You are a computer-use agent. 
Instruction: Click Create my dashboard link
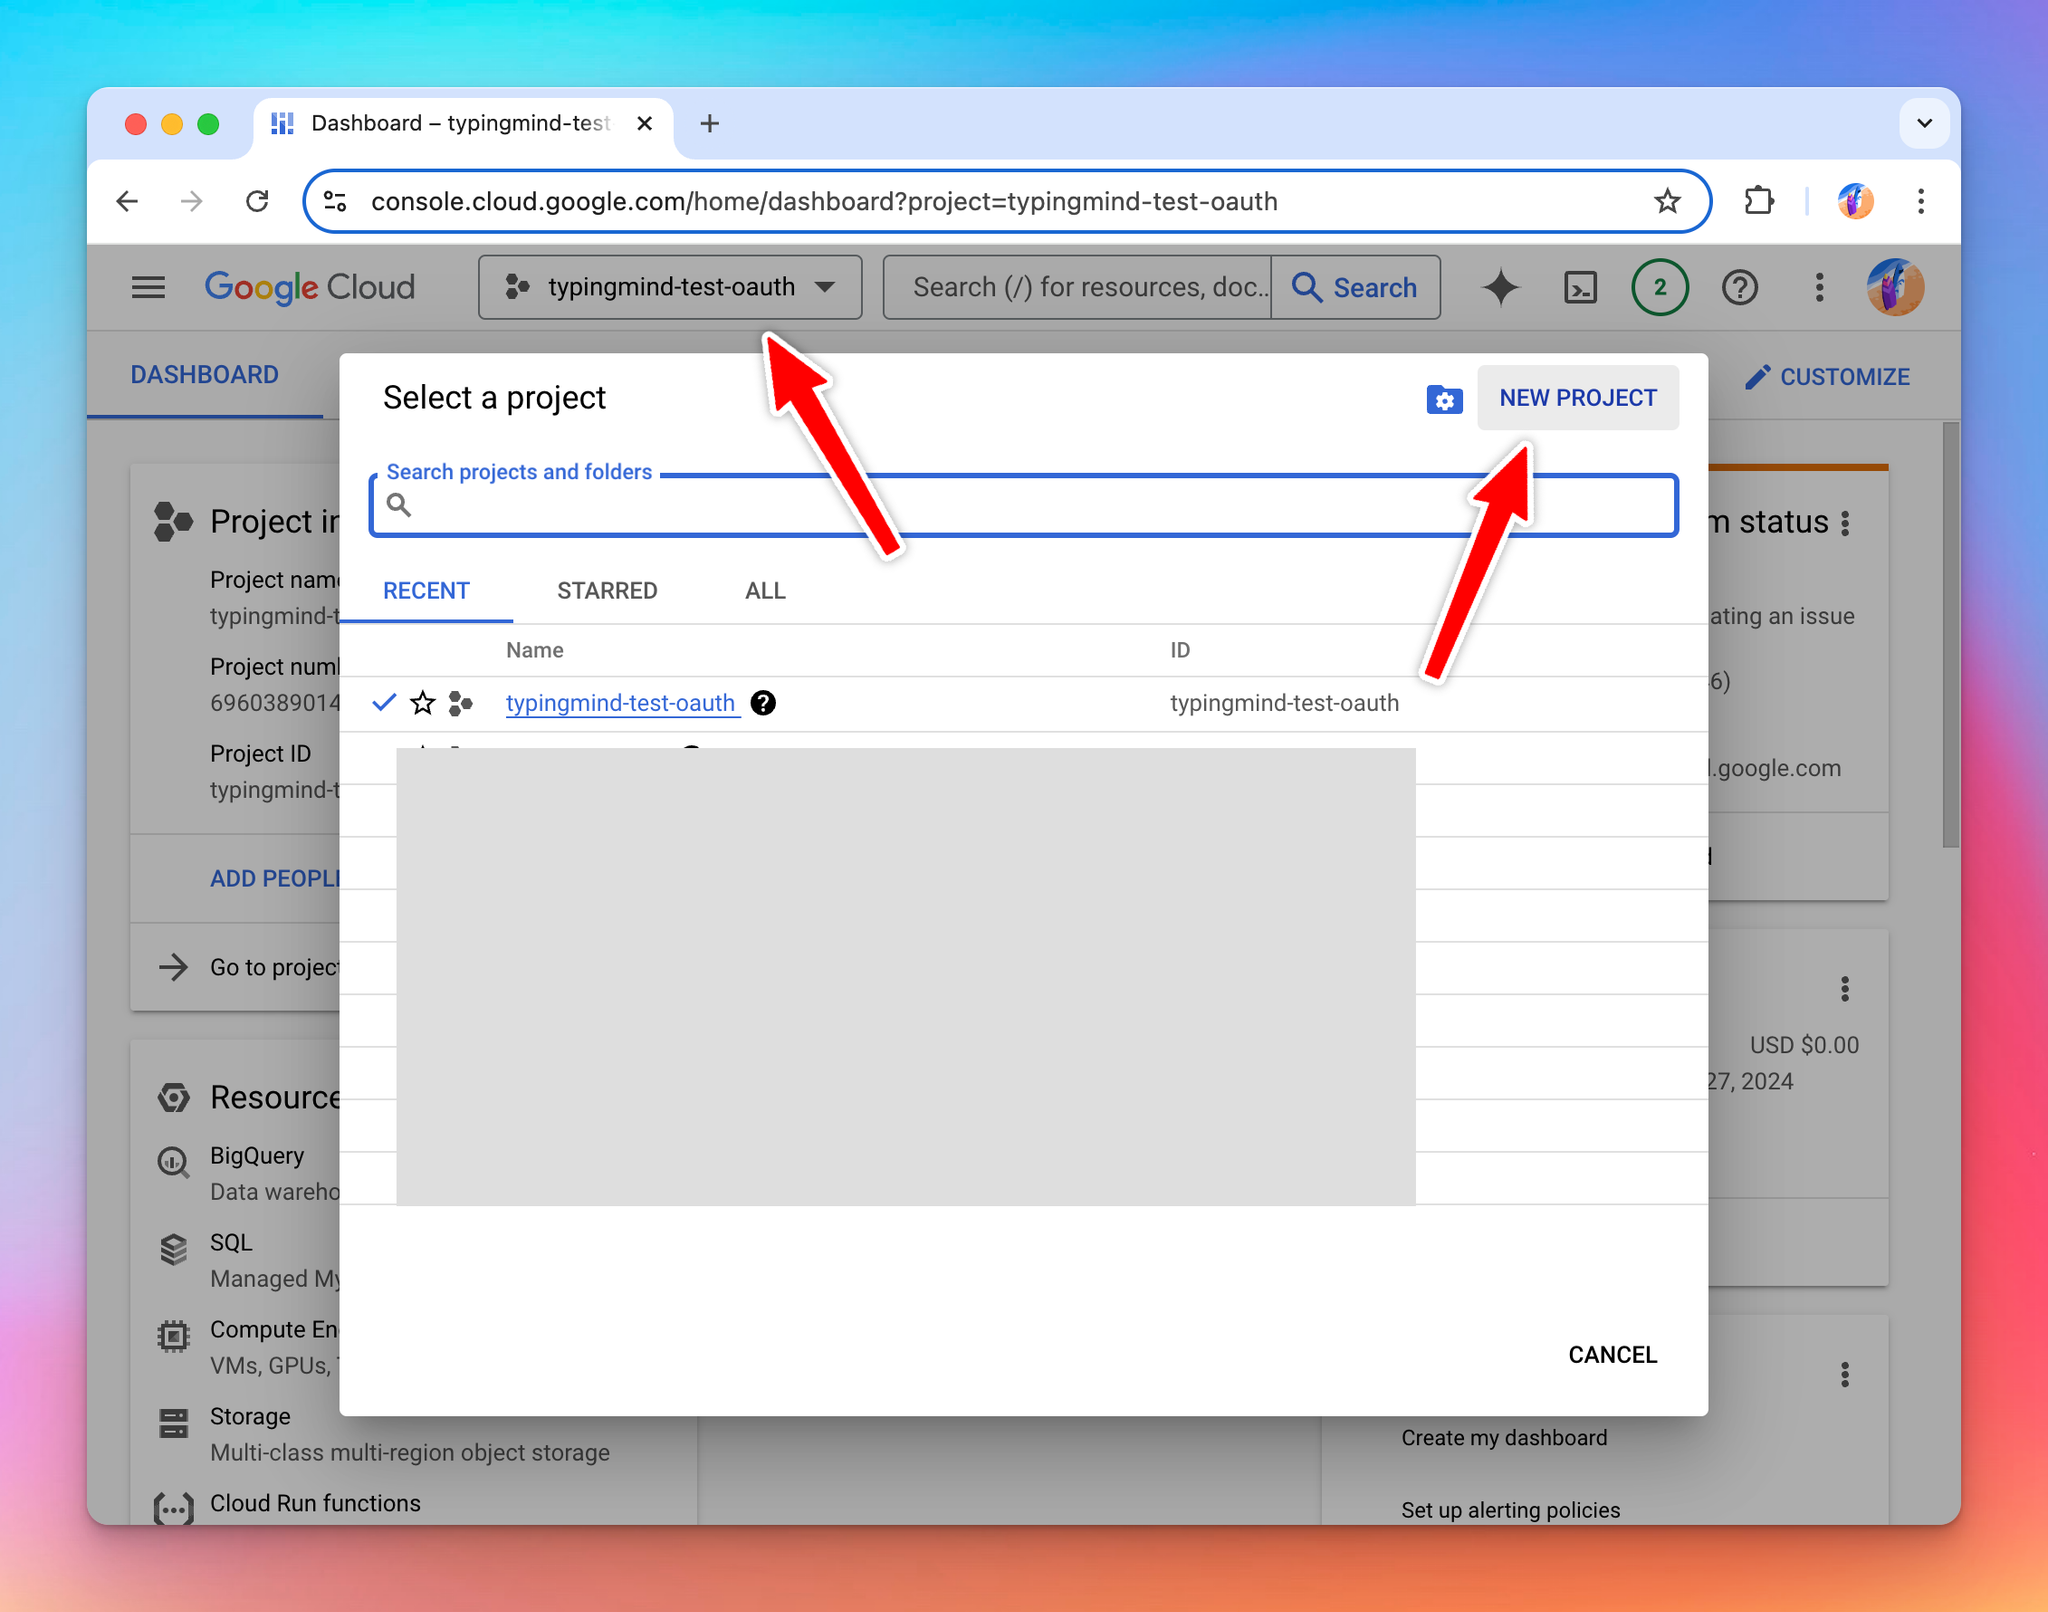point(1504,1438)
